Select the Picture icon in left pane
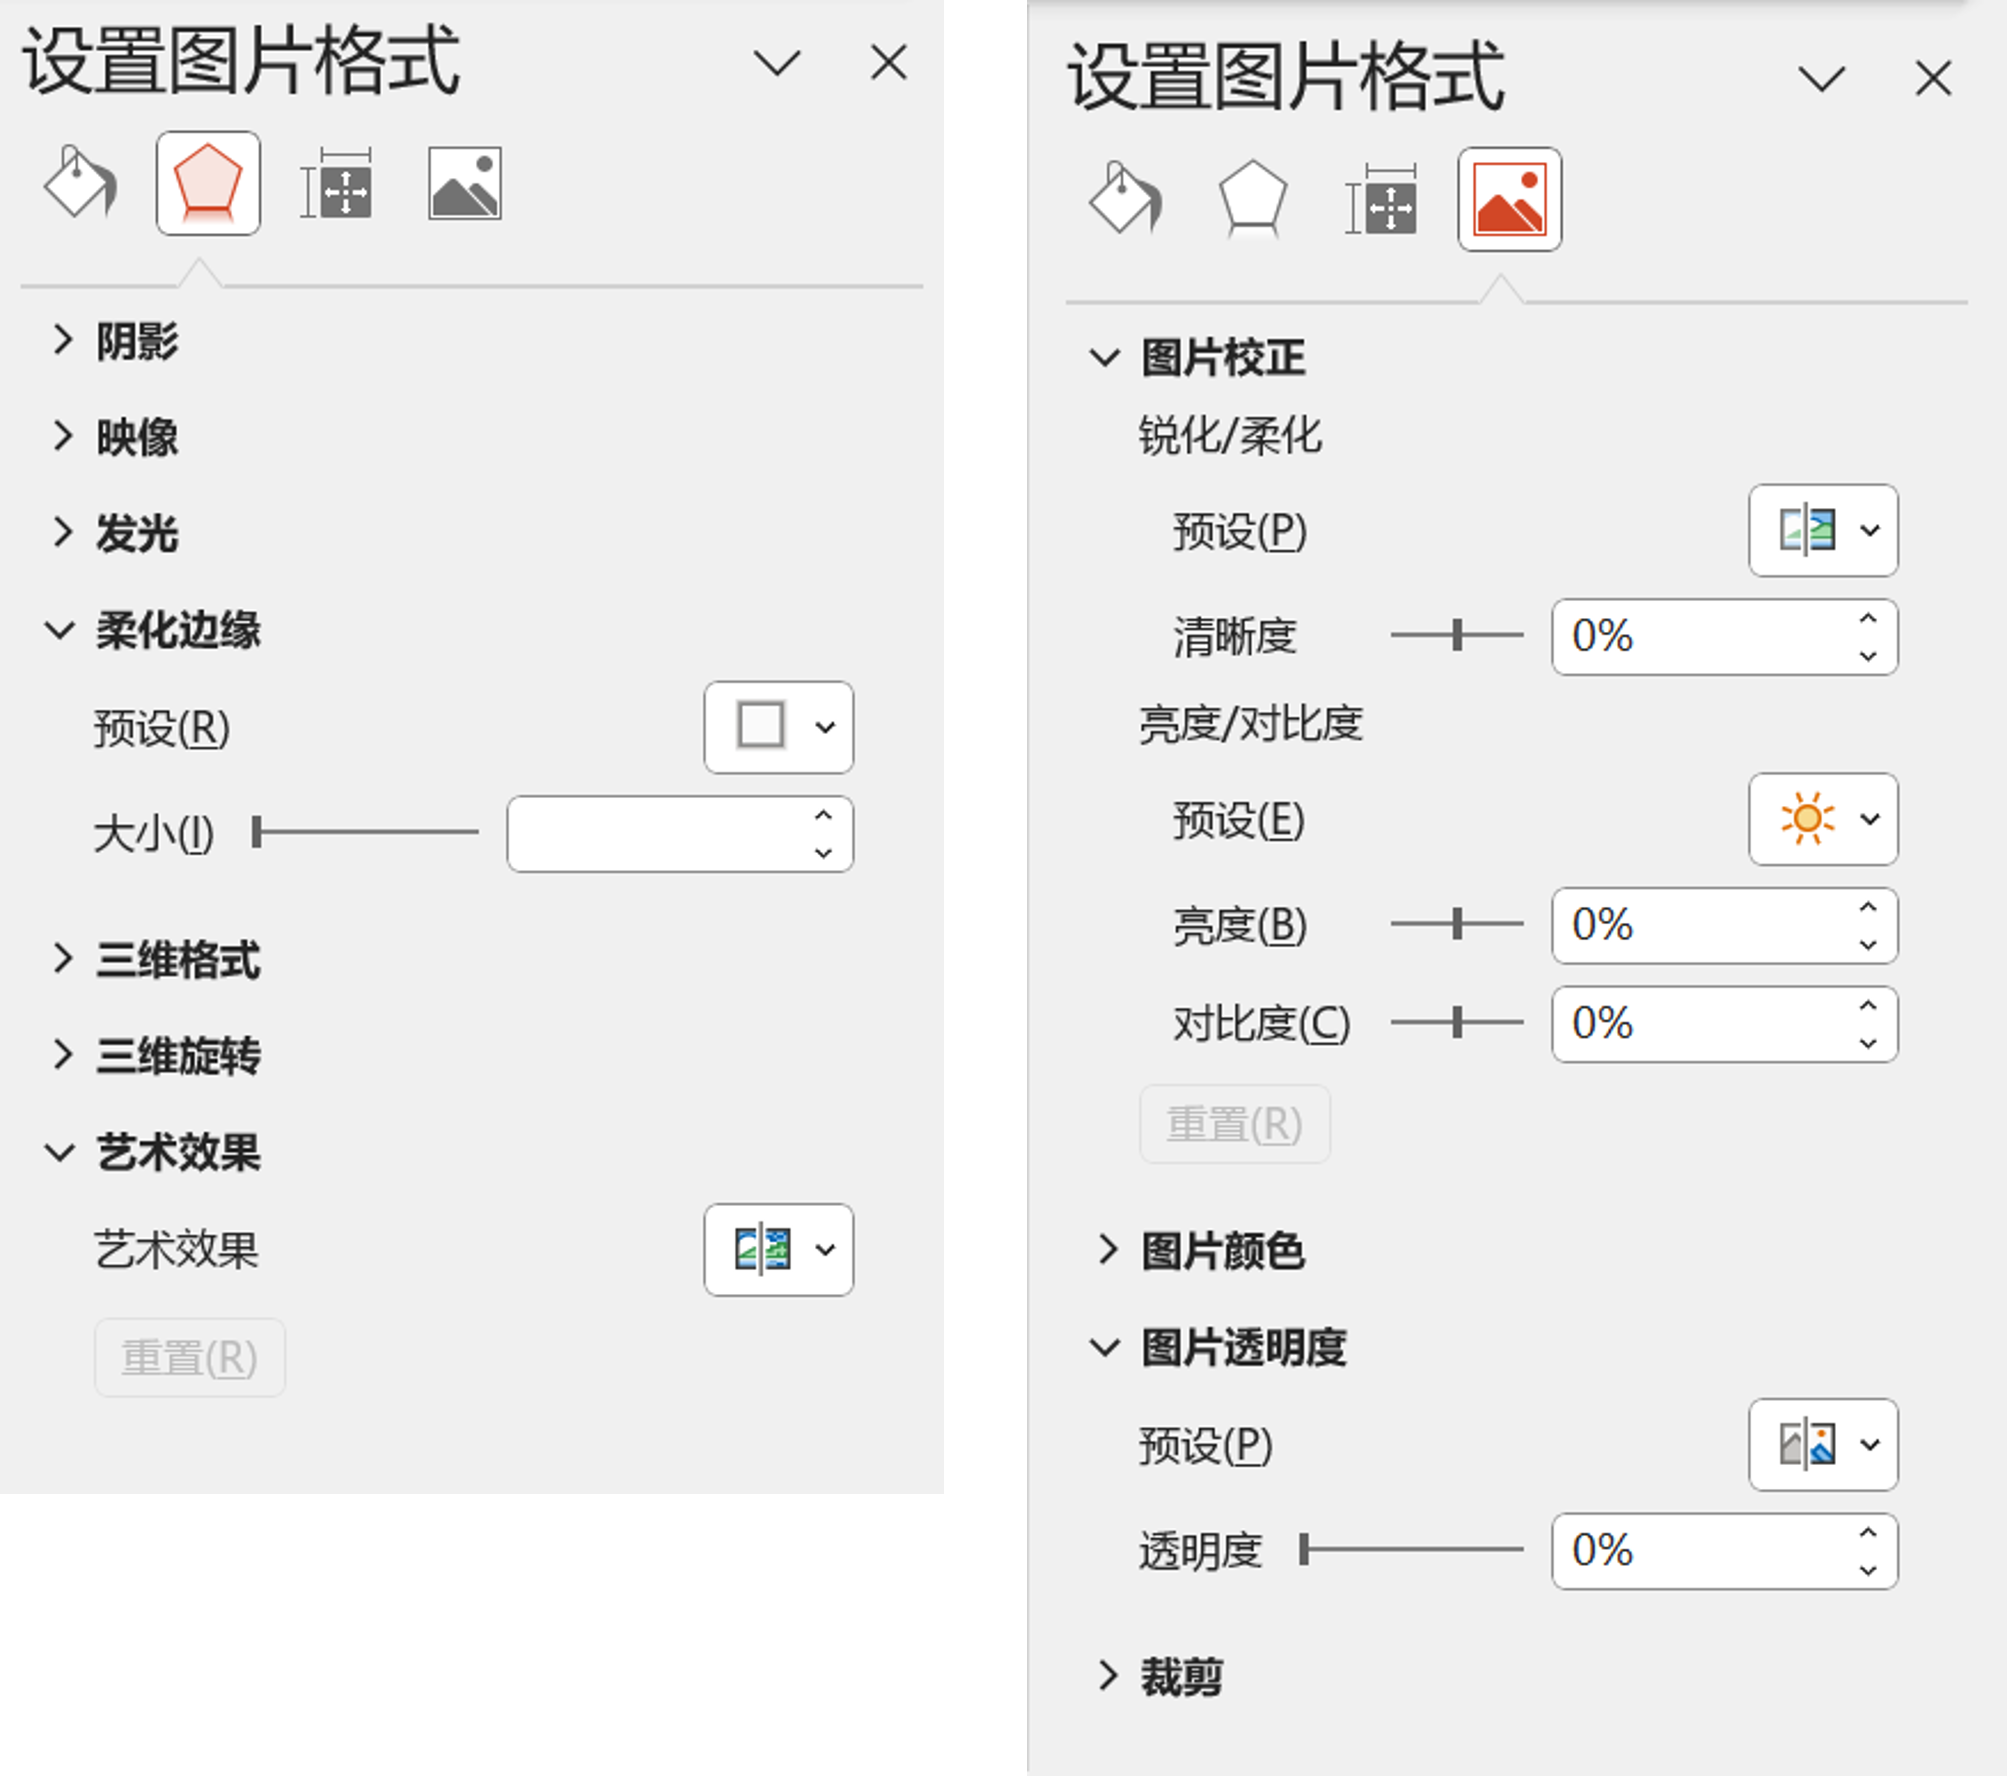 click(x=464, y=183)
